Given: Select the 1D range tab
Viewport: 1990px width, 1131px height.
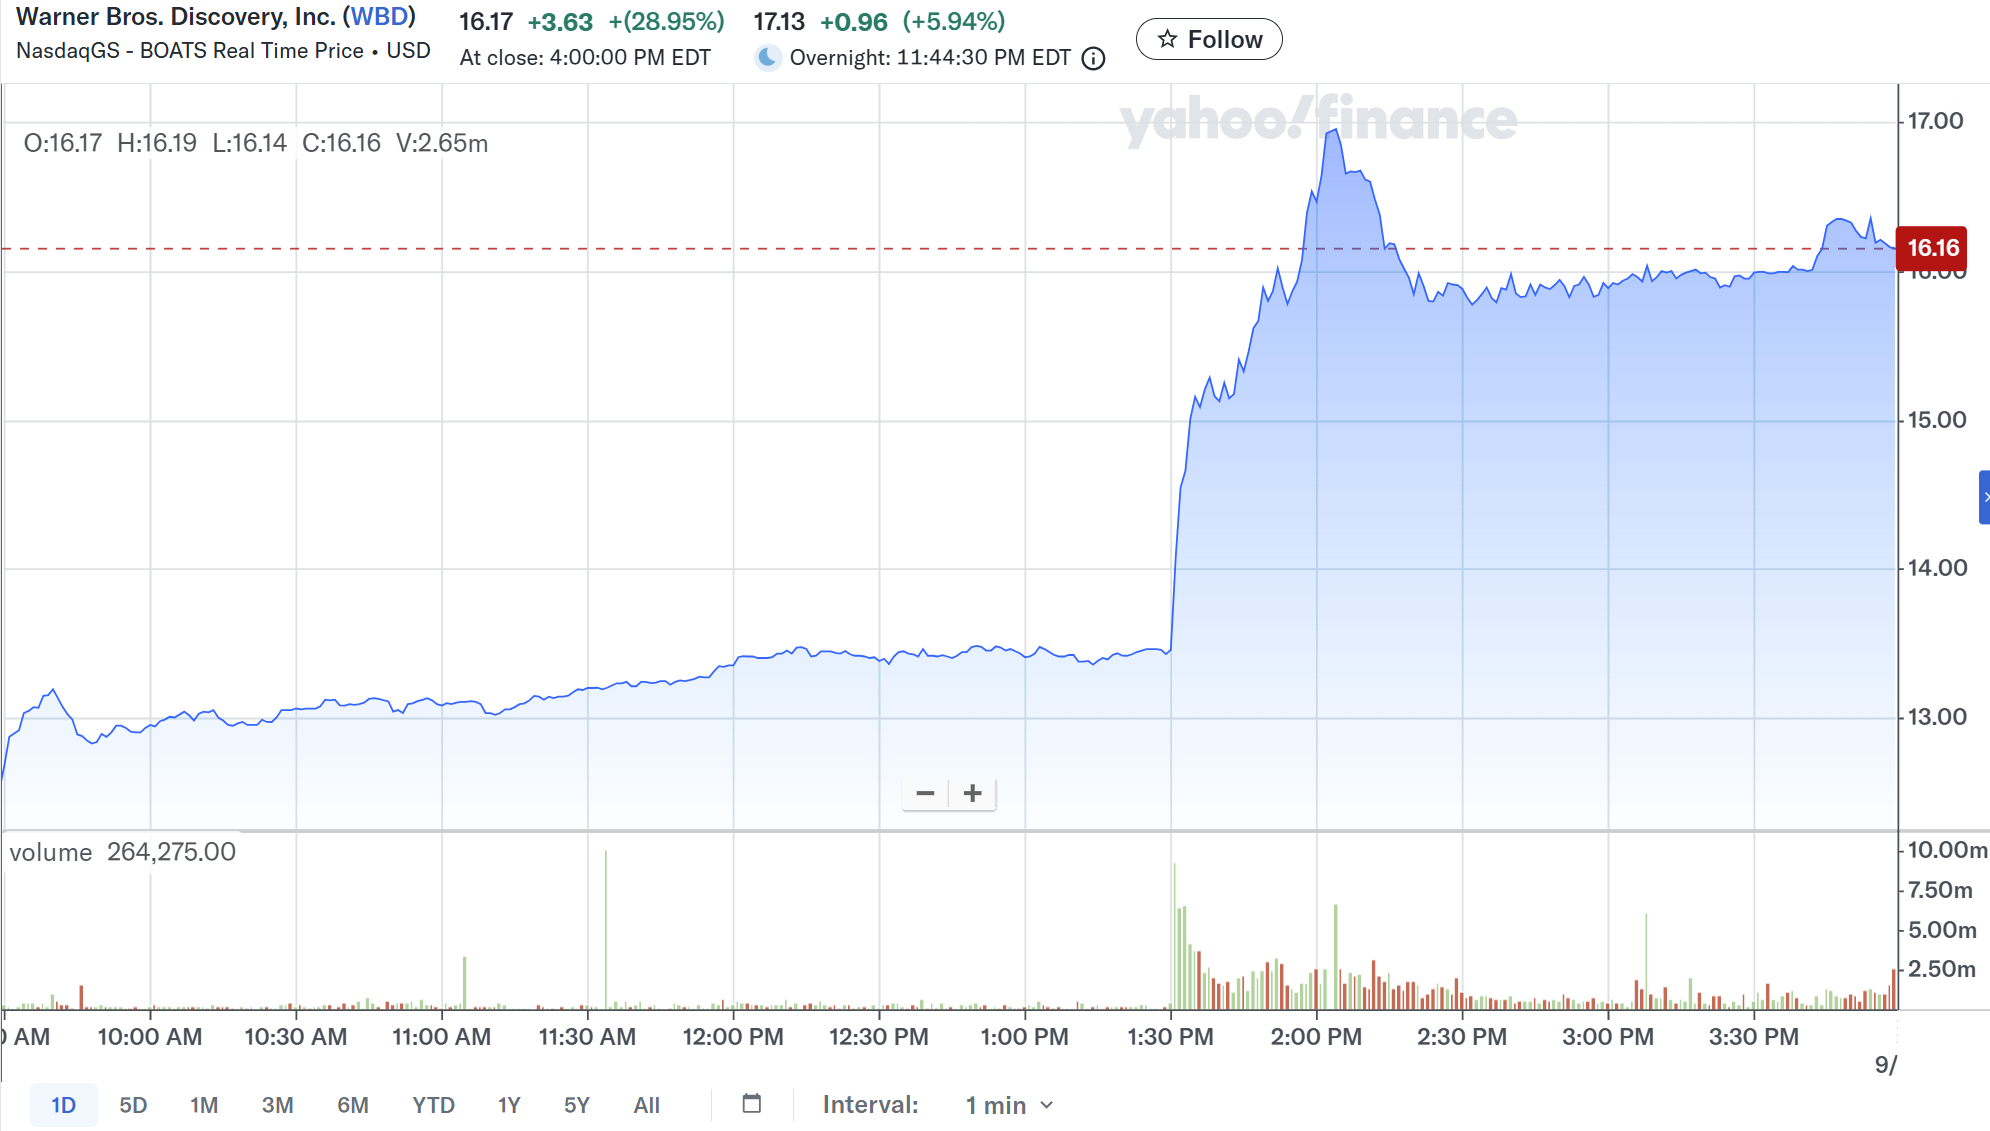Looking at the screenshot, I should (x=64, y=1105).
